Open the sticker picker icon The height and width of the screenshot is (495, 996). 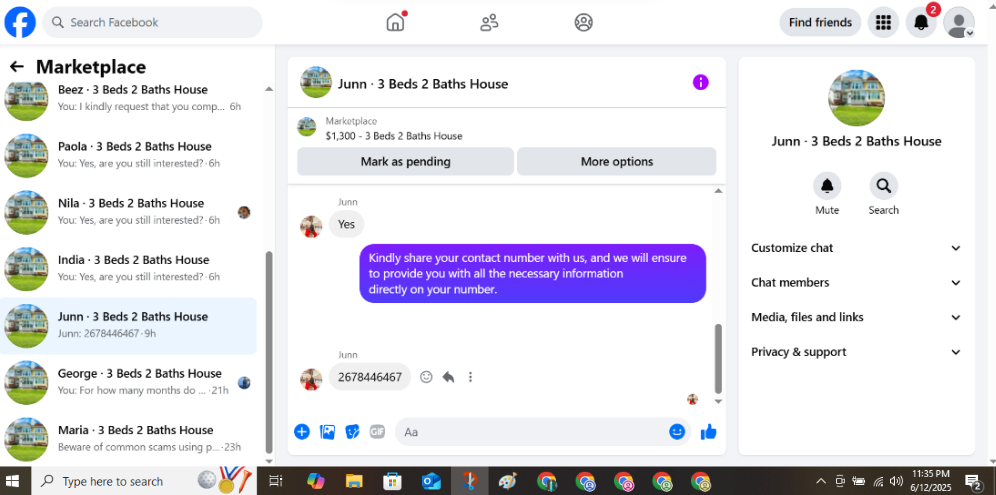[353, 432]
